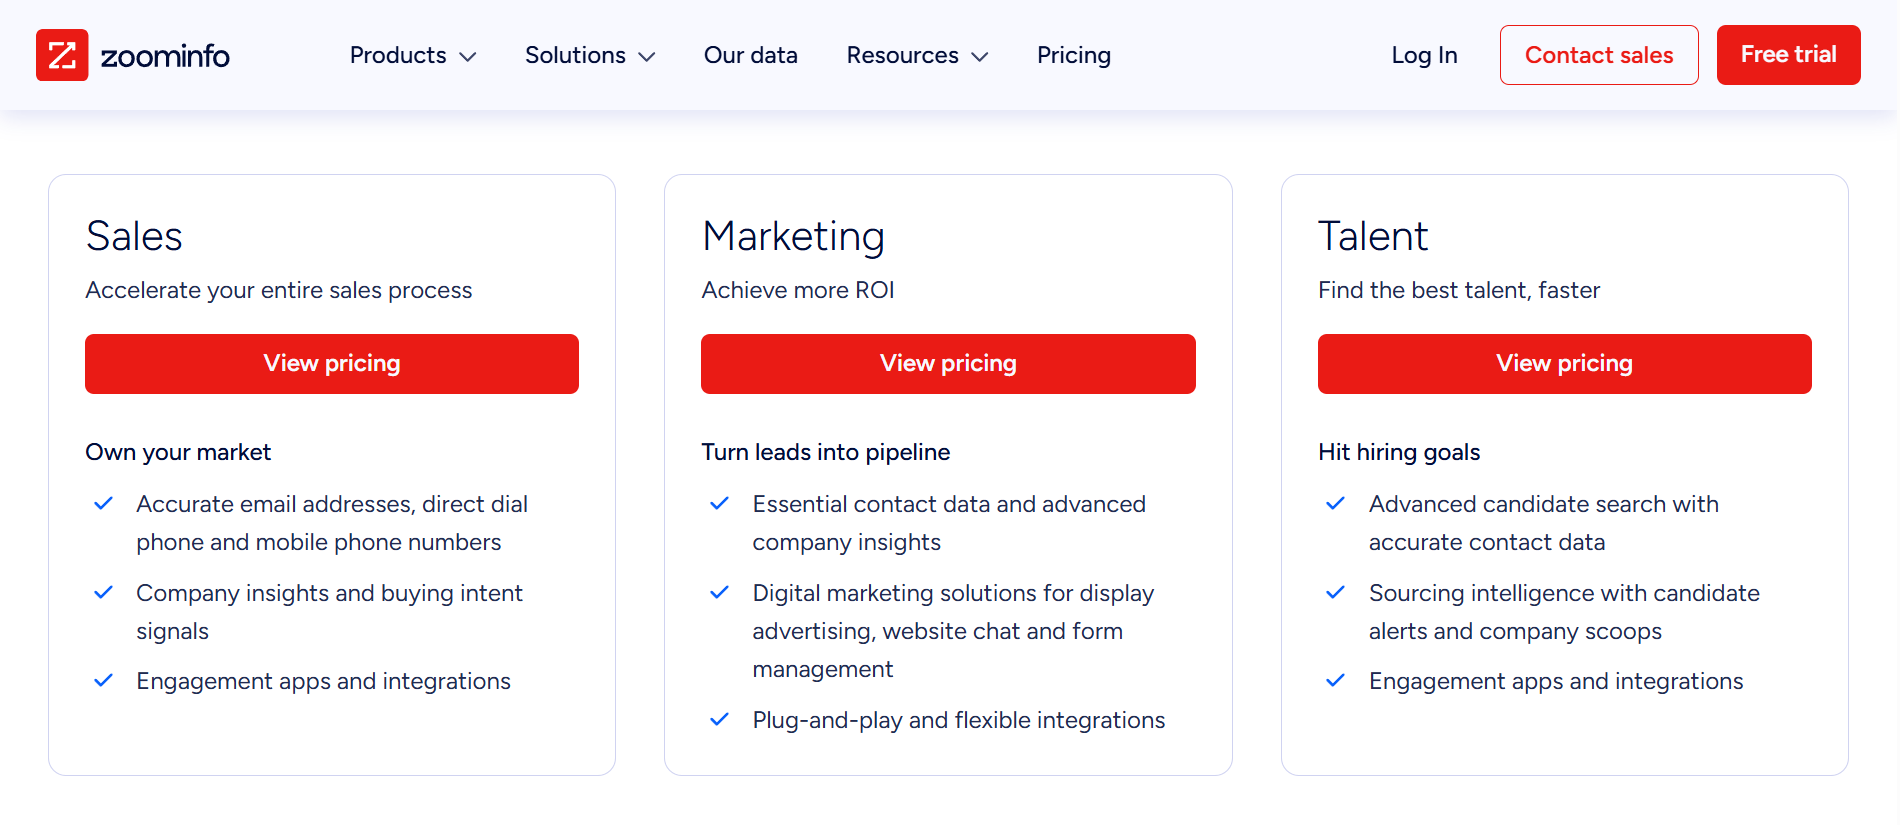Click 'Essential contact data and advanced' text
1900x825 pixels.
point(949,504)
